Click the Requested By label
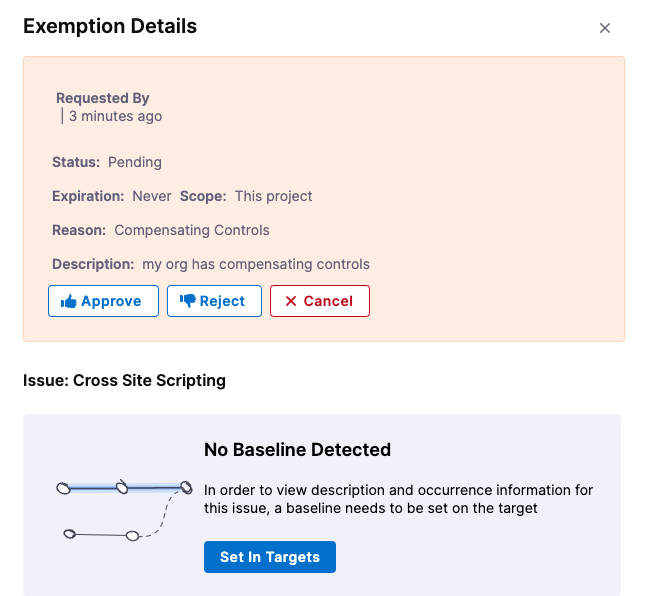 (x=102, y=98)
